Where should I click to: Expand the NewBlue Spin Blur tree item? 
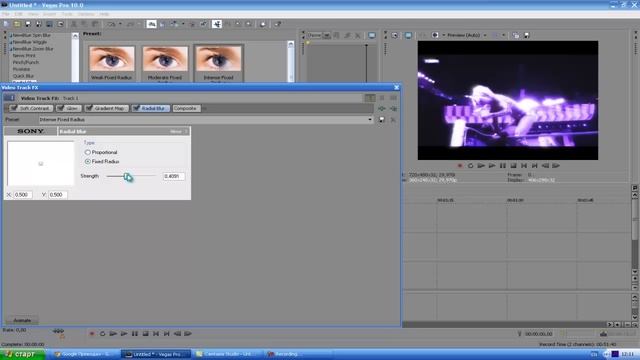[x=11, y=36]
